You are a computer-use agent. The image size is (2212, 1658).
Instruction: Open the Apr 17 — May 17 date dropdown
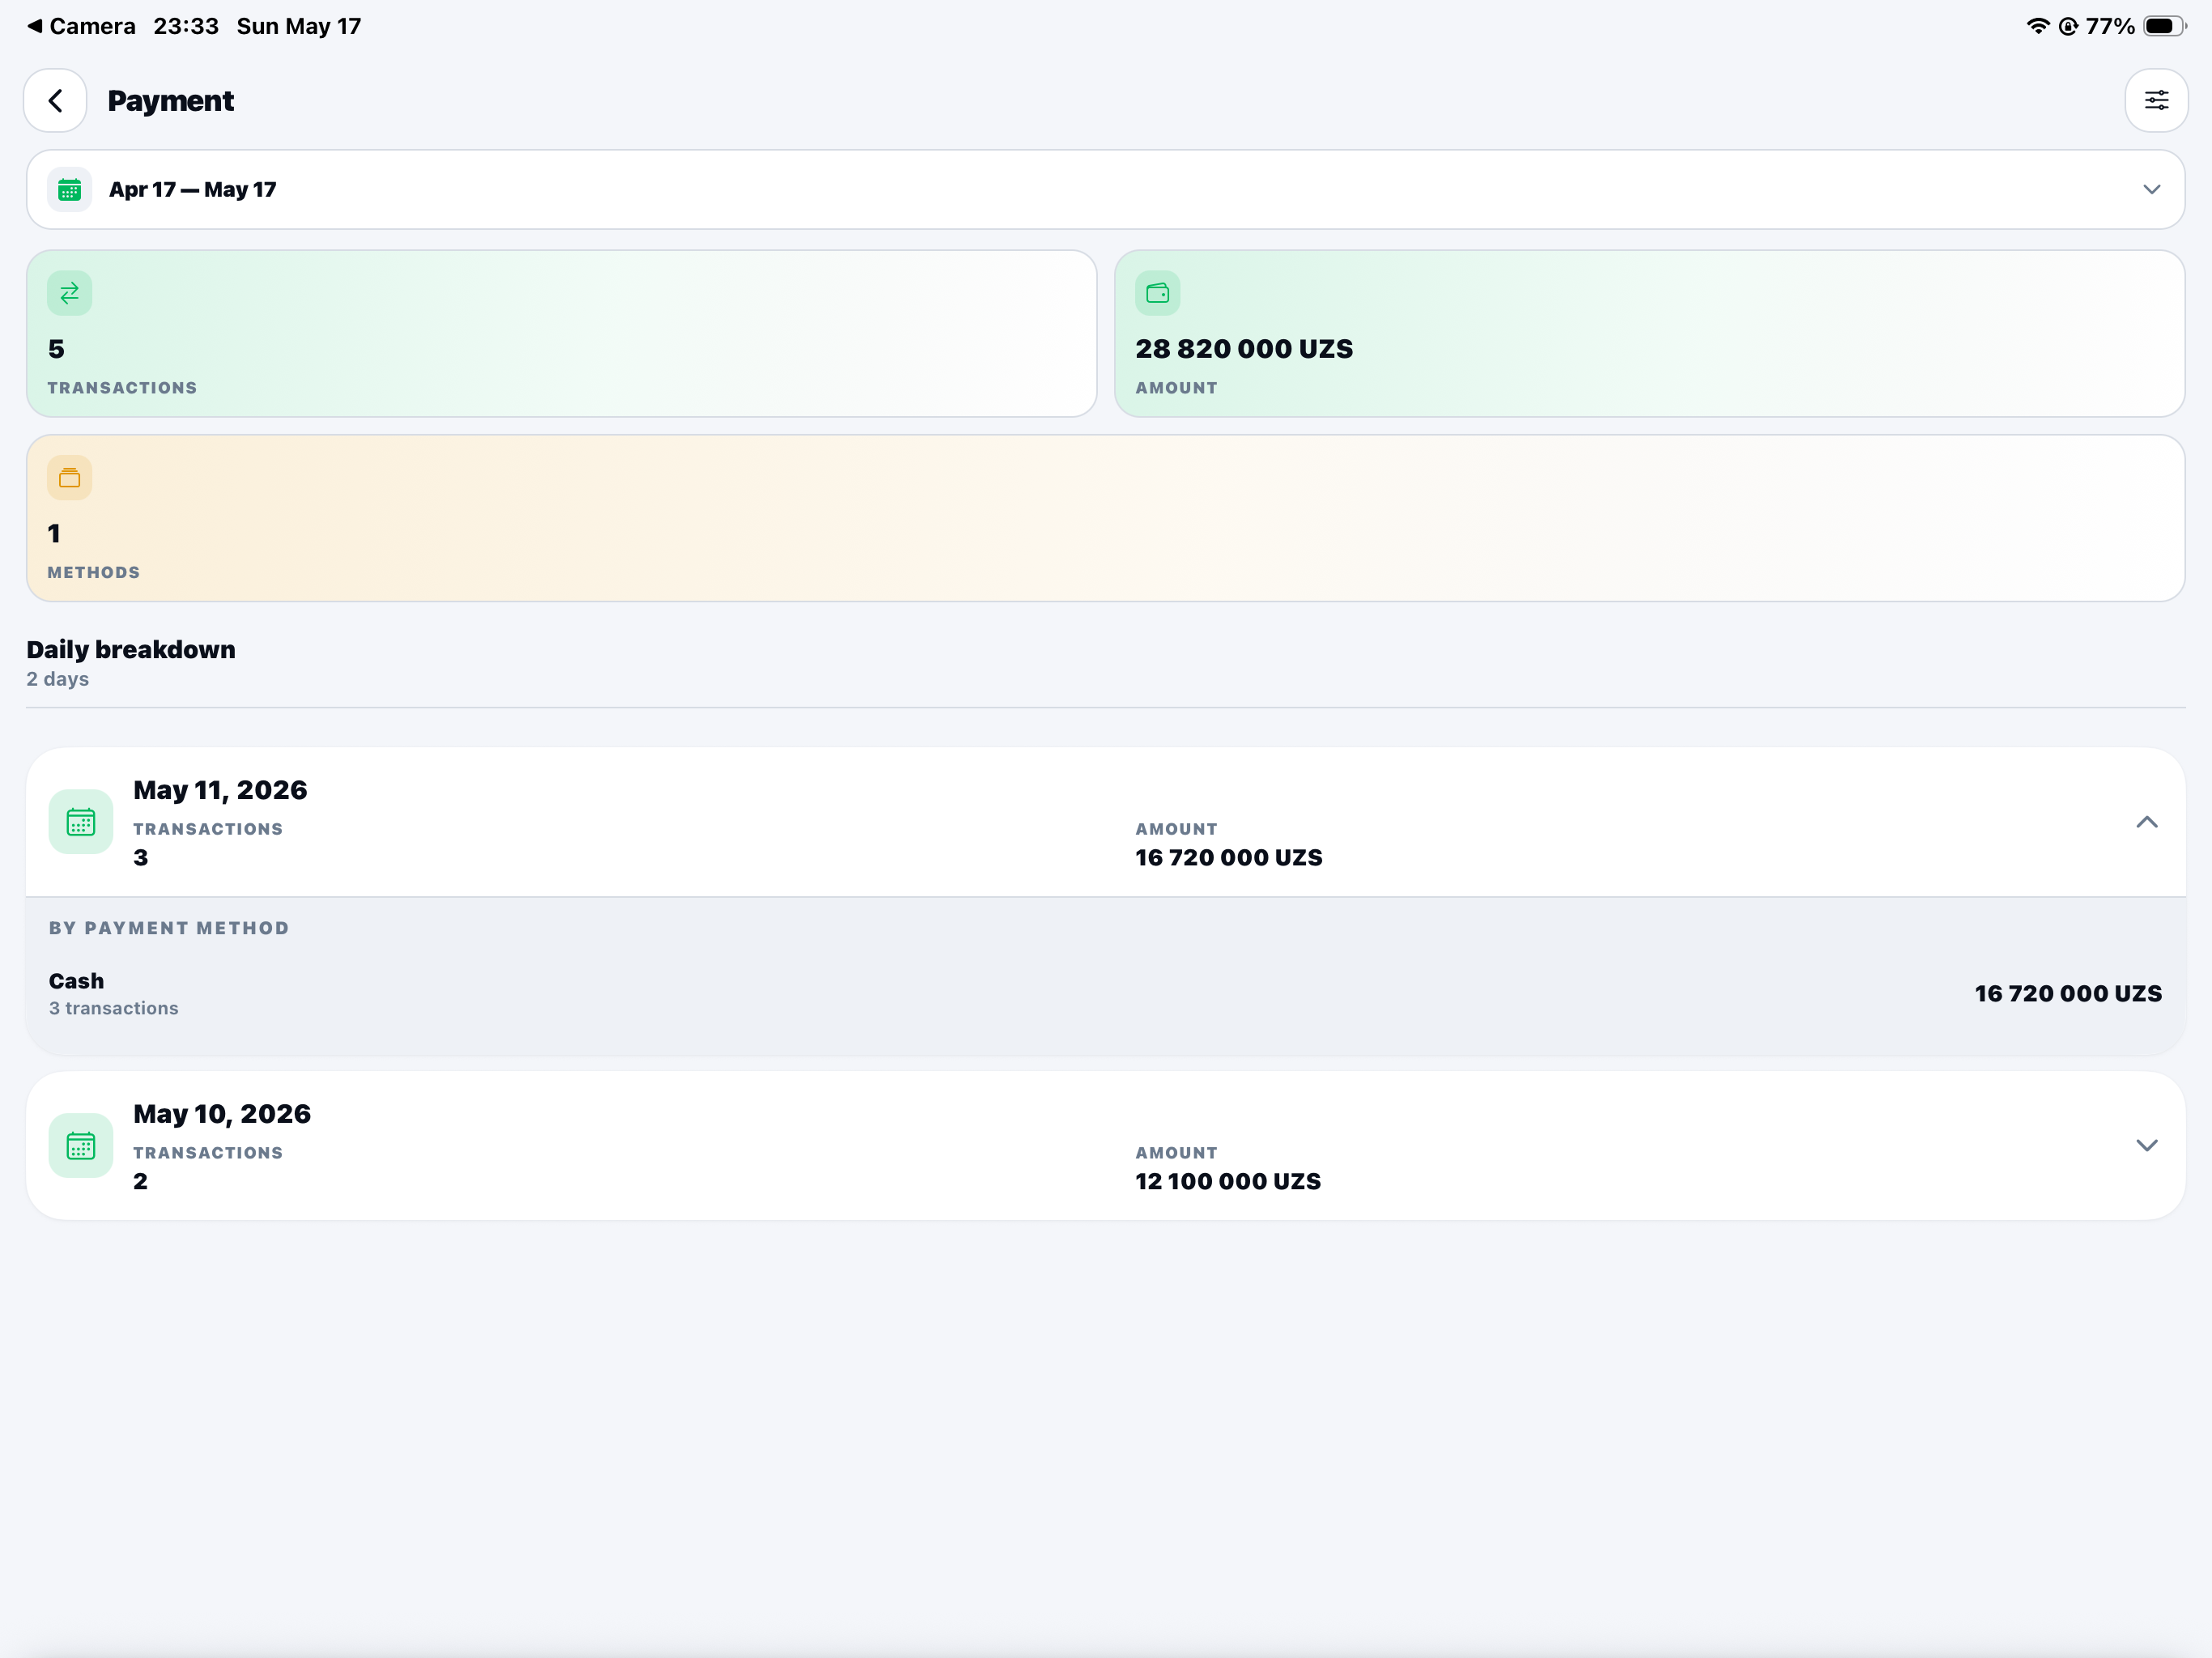point(1105,190)
